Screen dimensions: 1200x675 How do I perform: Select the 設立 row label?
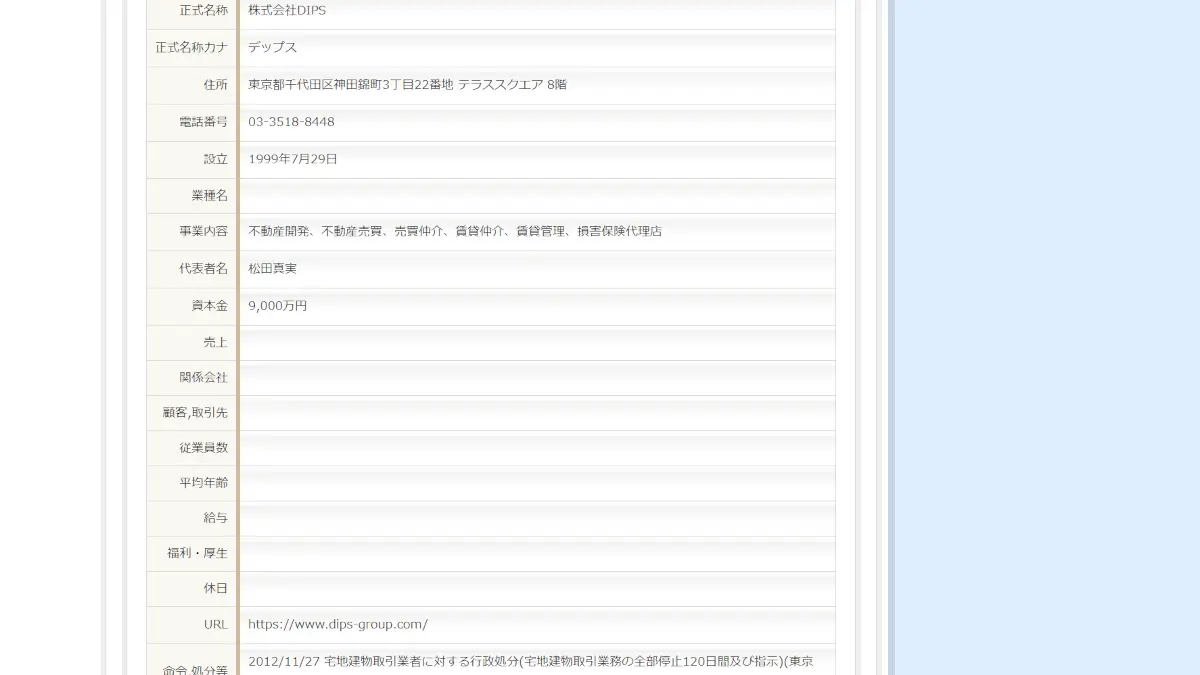point(215,159)
